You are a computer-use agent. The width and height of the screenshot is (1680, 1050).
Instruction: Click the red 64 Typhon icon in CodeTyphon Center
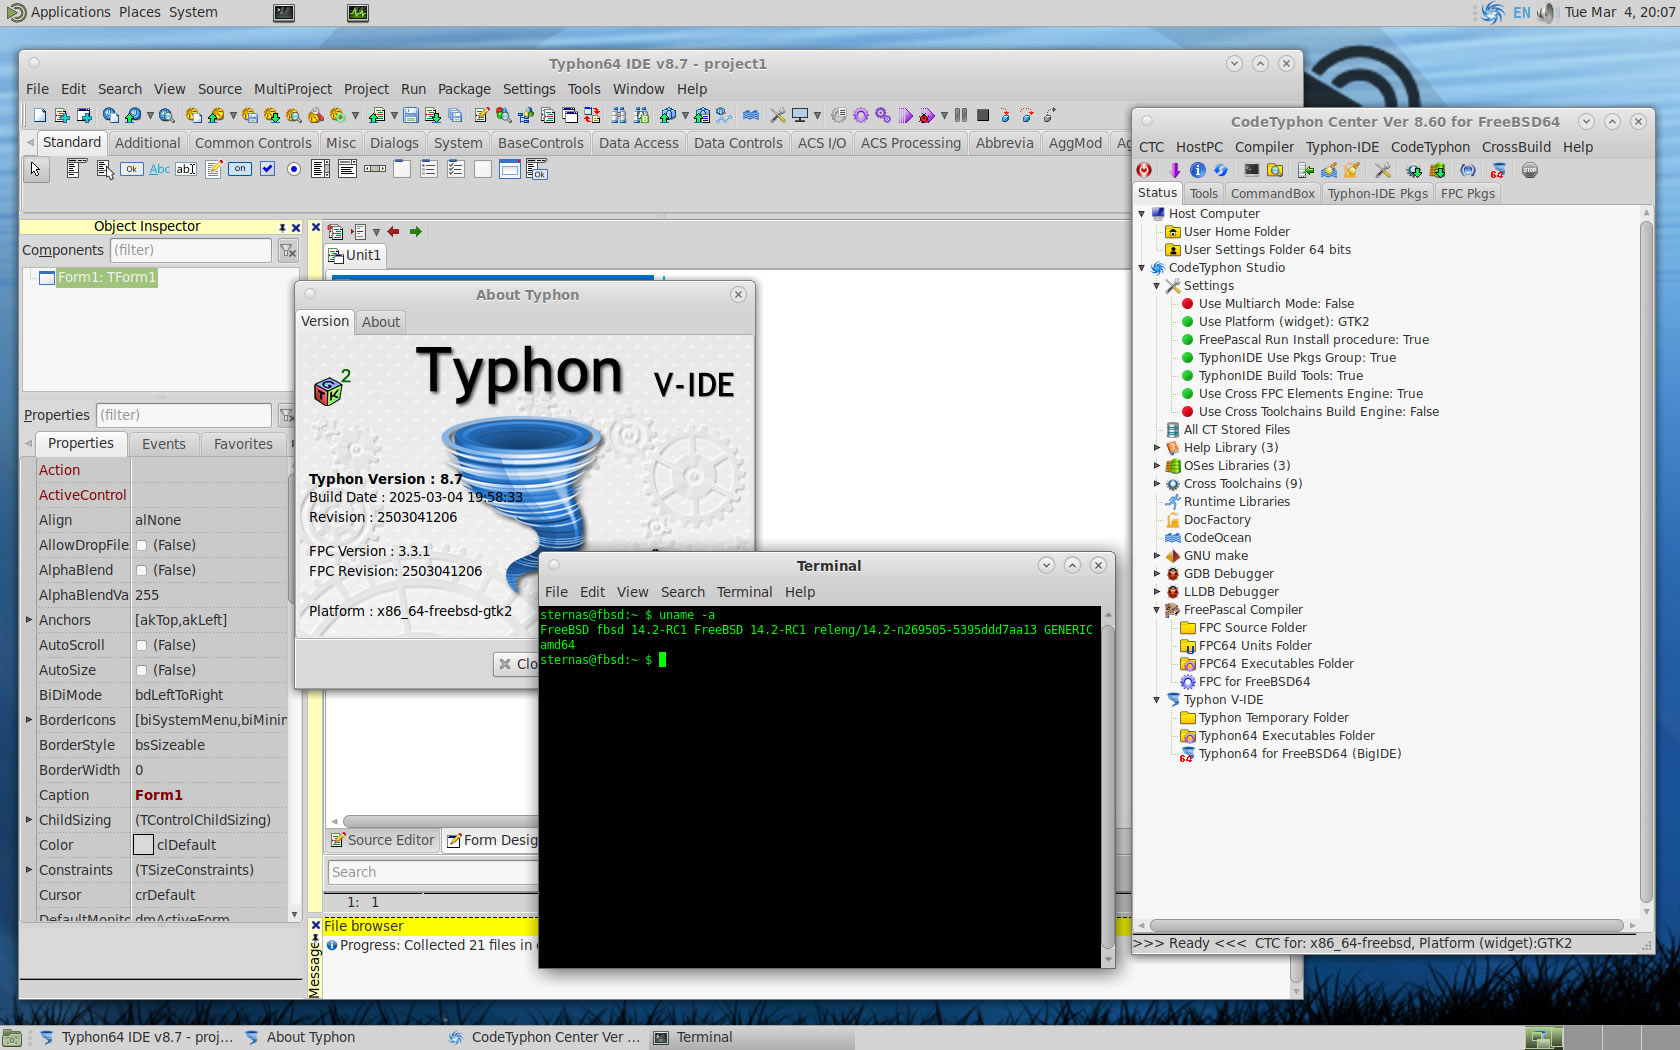1498,170
